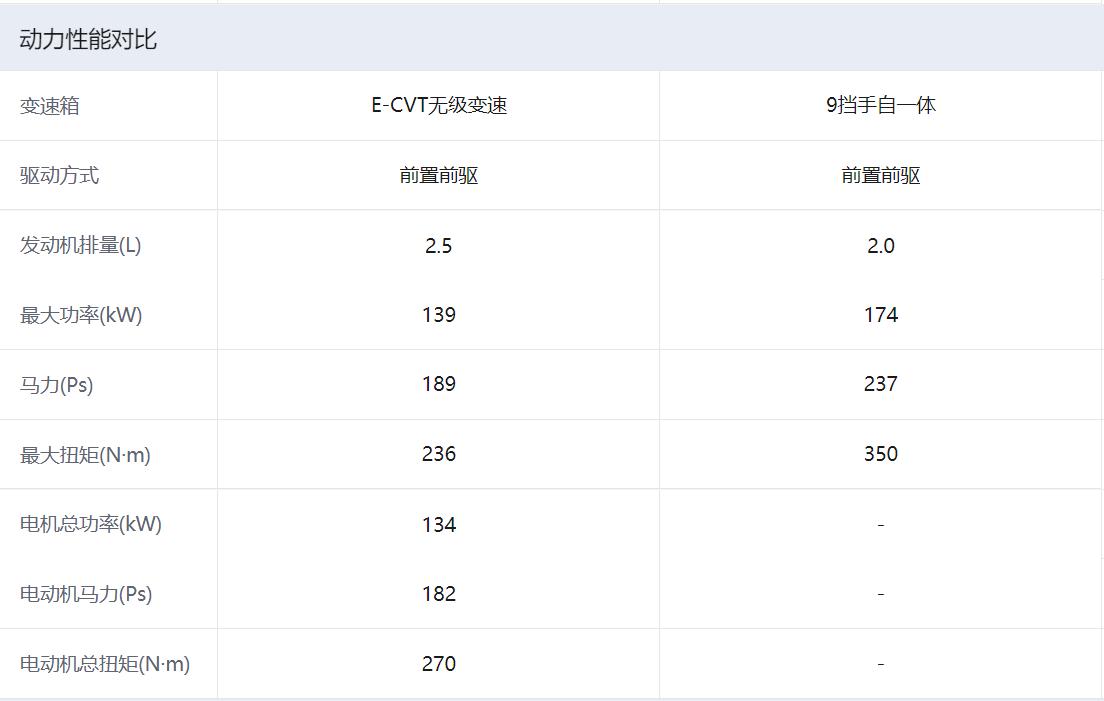Select the 变速箱 row label

[50, 106]
